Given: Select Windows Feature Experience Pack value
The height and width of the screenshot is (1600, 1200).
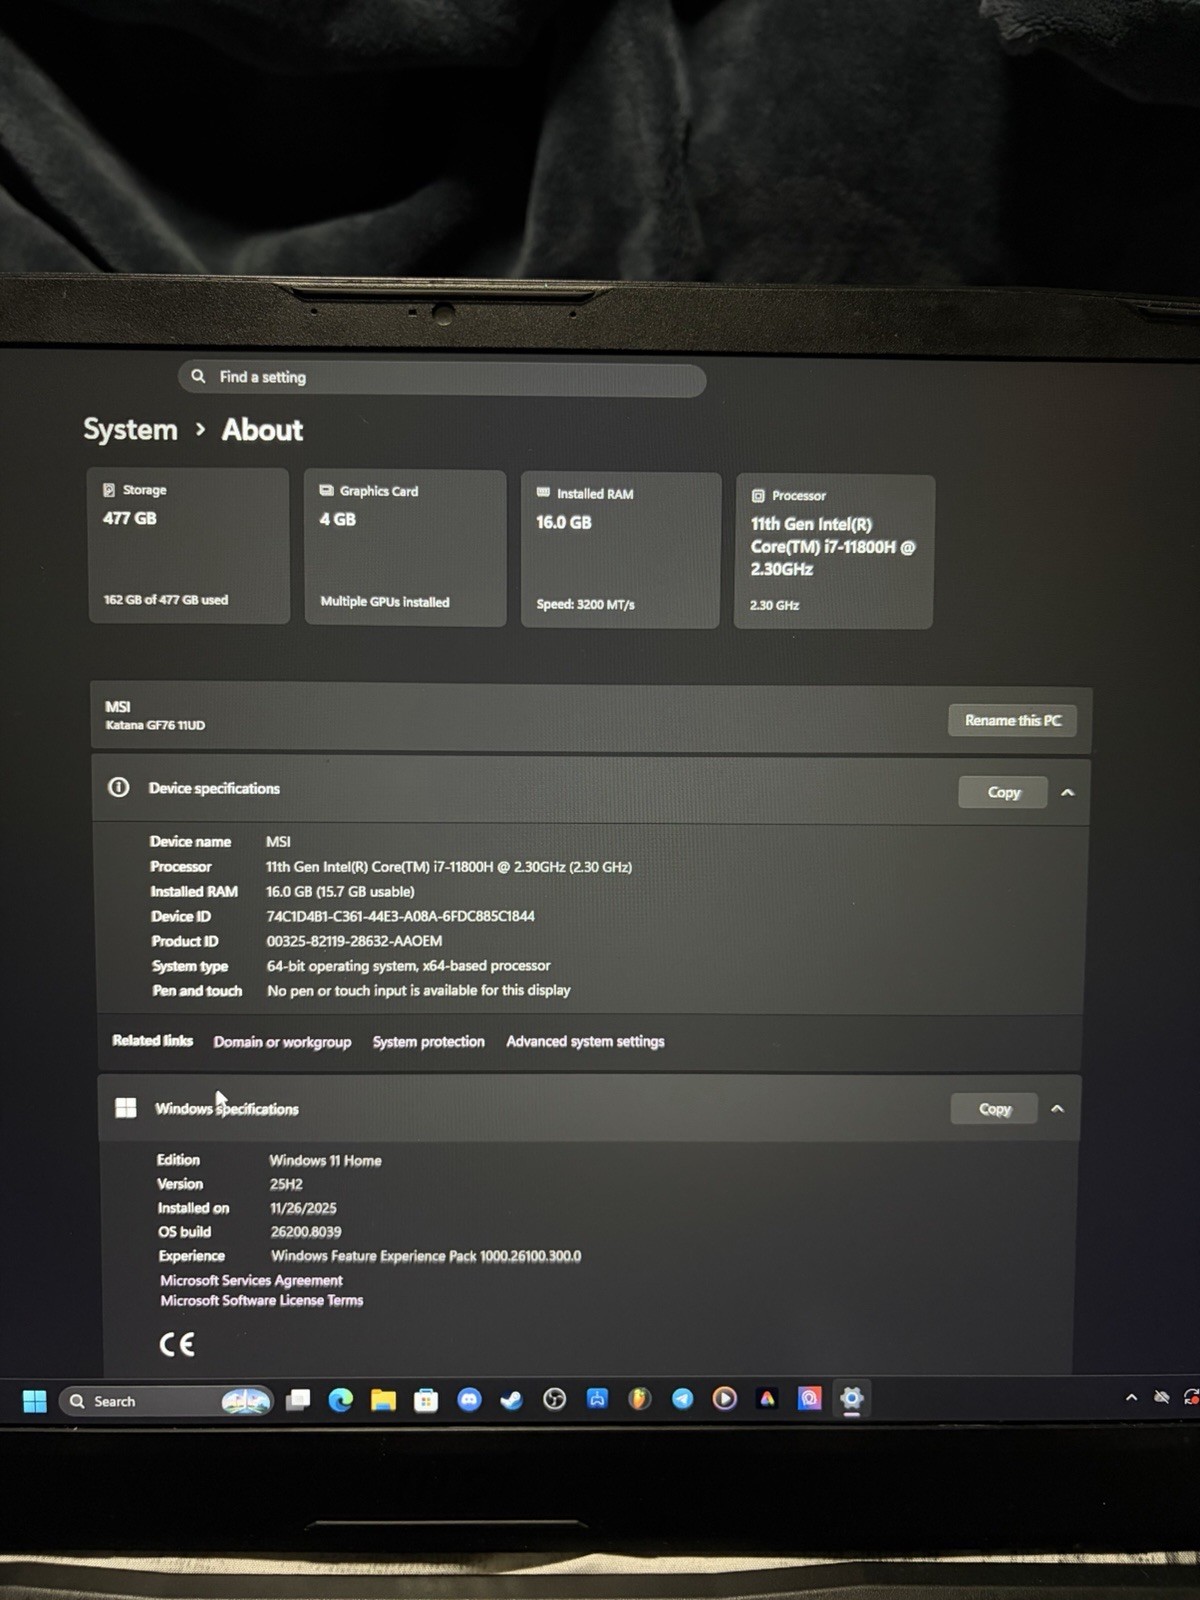Looking at the screenshot, I should click(426, 1256).
